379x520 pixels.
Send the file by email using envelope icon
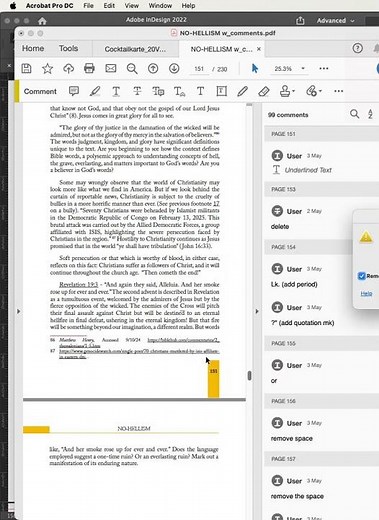[111, 68]
